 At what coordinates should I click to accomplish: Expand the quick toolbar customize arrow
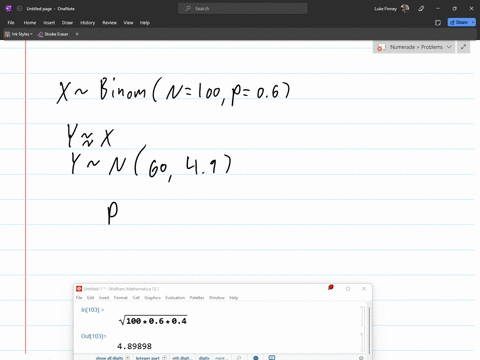(x=77, y=34)
